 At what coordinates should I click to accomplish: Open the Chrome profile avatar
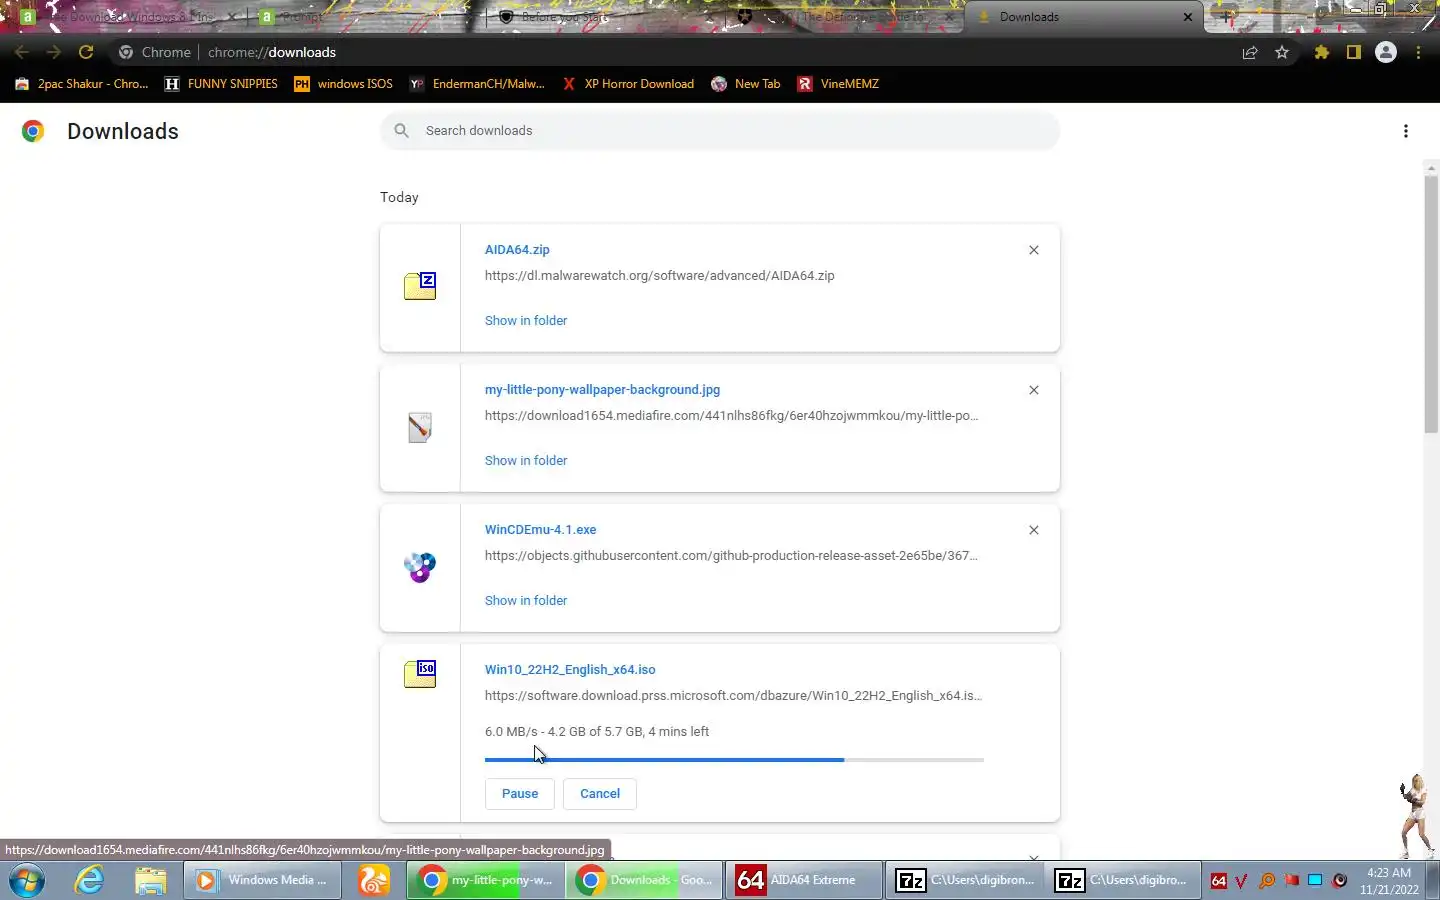[1386, 52]
